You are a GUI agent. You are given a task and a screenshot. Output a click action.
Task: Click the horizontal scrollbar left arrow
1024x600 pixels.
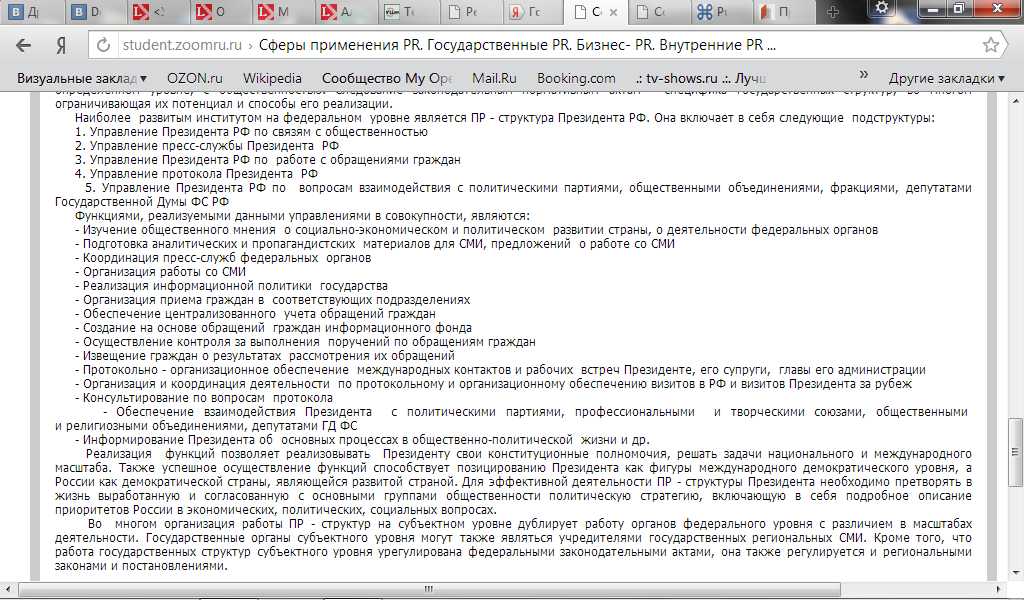pos(7,589)
